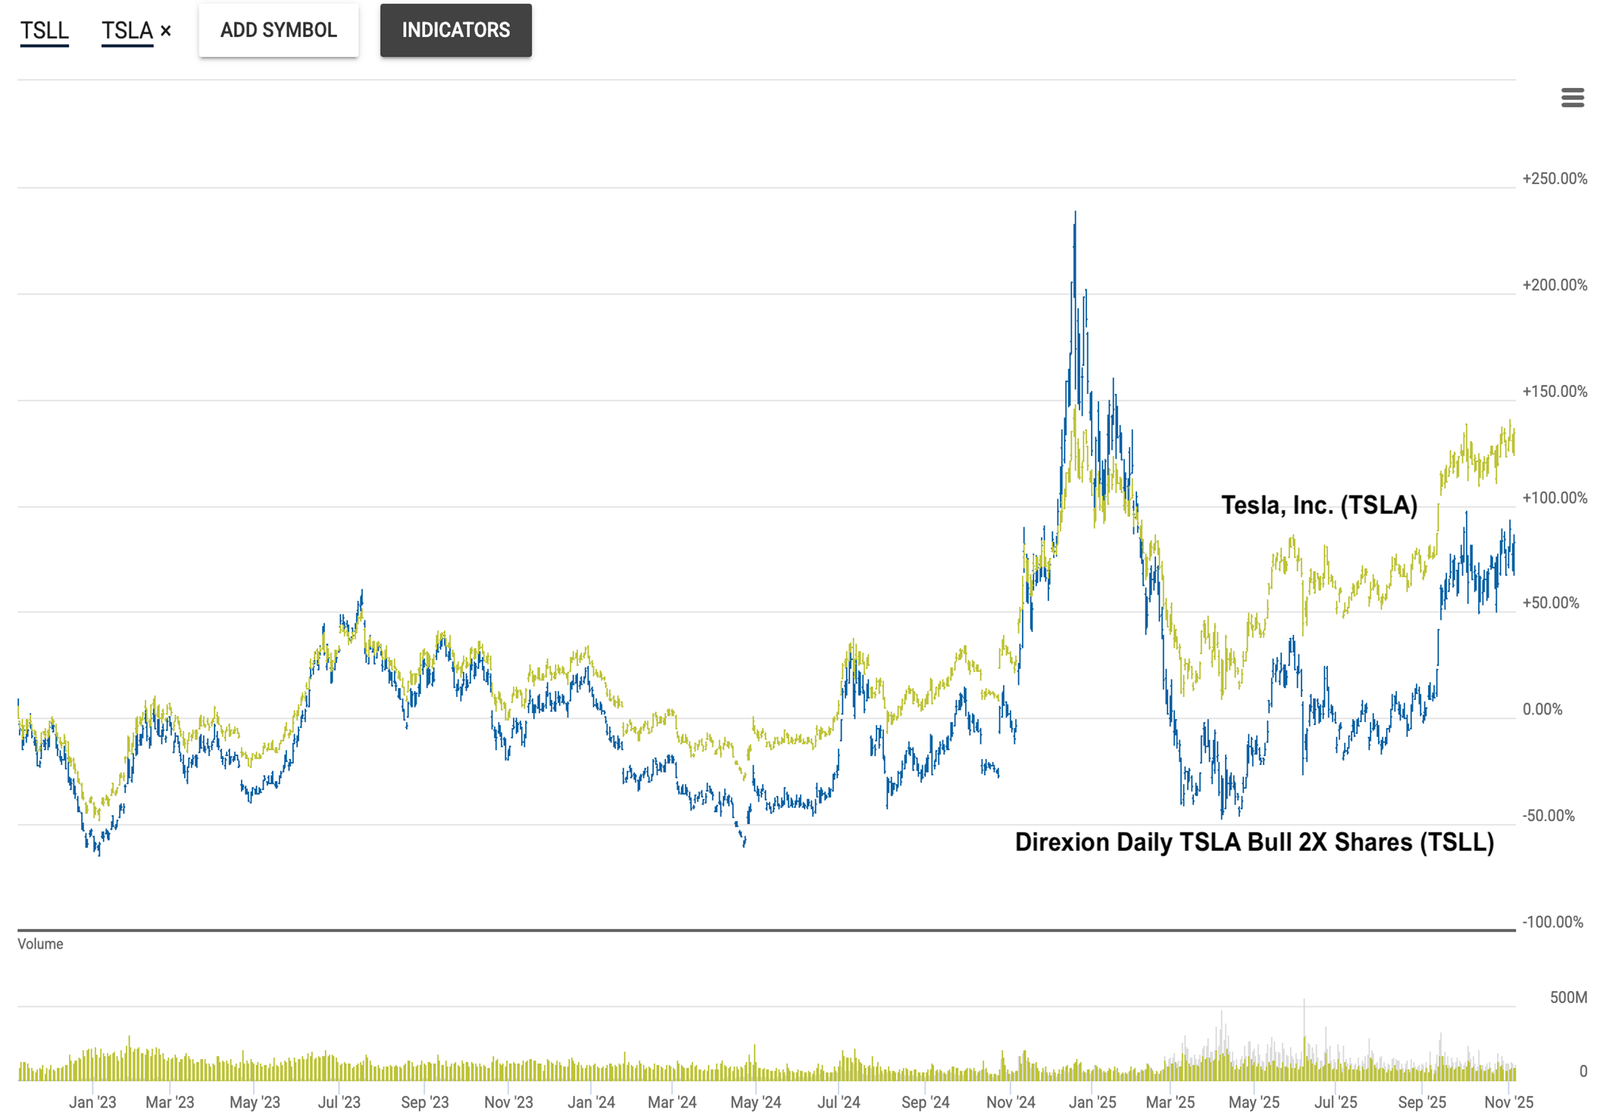Open the INDICATORS dropdown
Viewport: 1600px width, 1119px height.
click(x=455, y=30)
